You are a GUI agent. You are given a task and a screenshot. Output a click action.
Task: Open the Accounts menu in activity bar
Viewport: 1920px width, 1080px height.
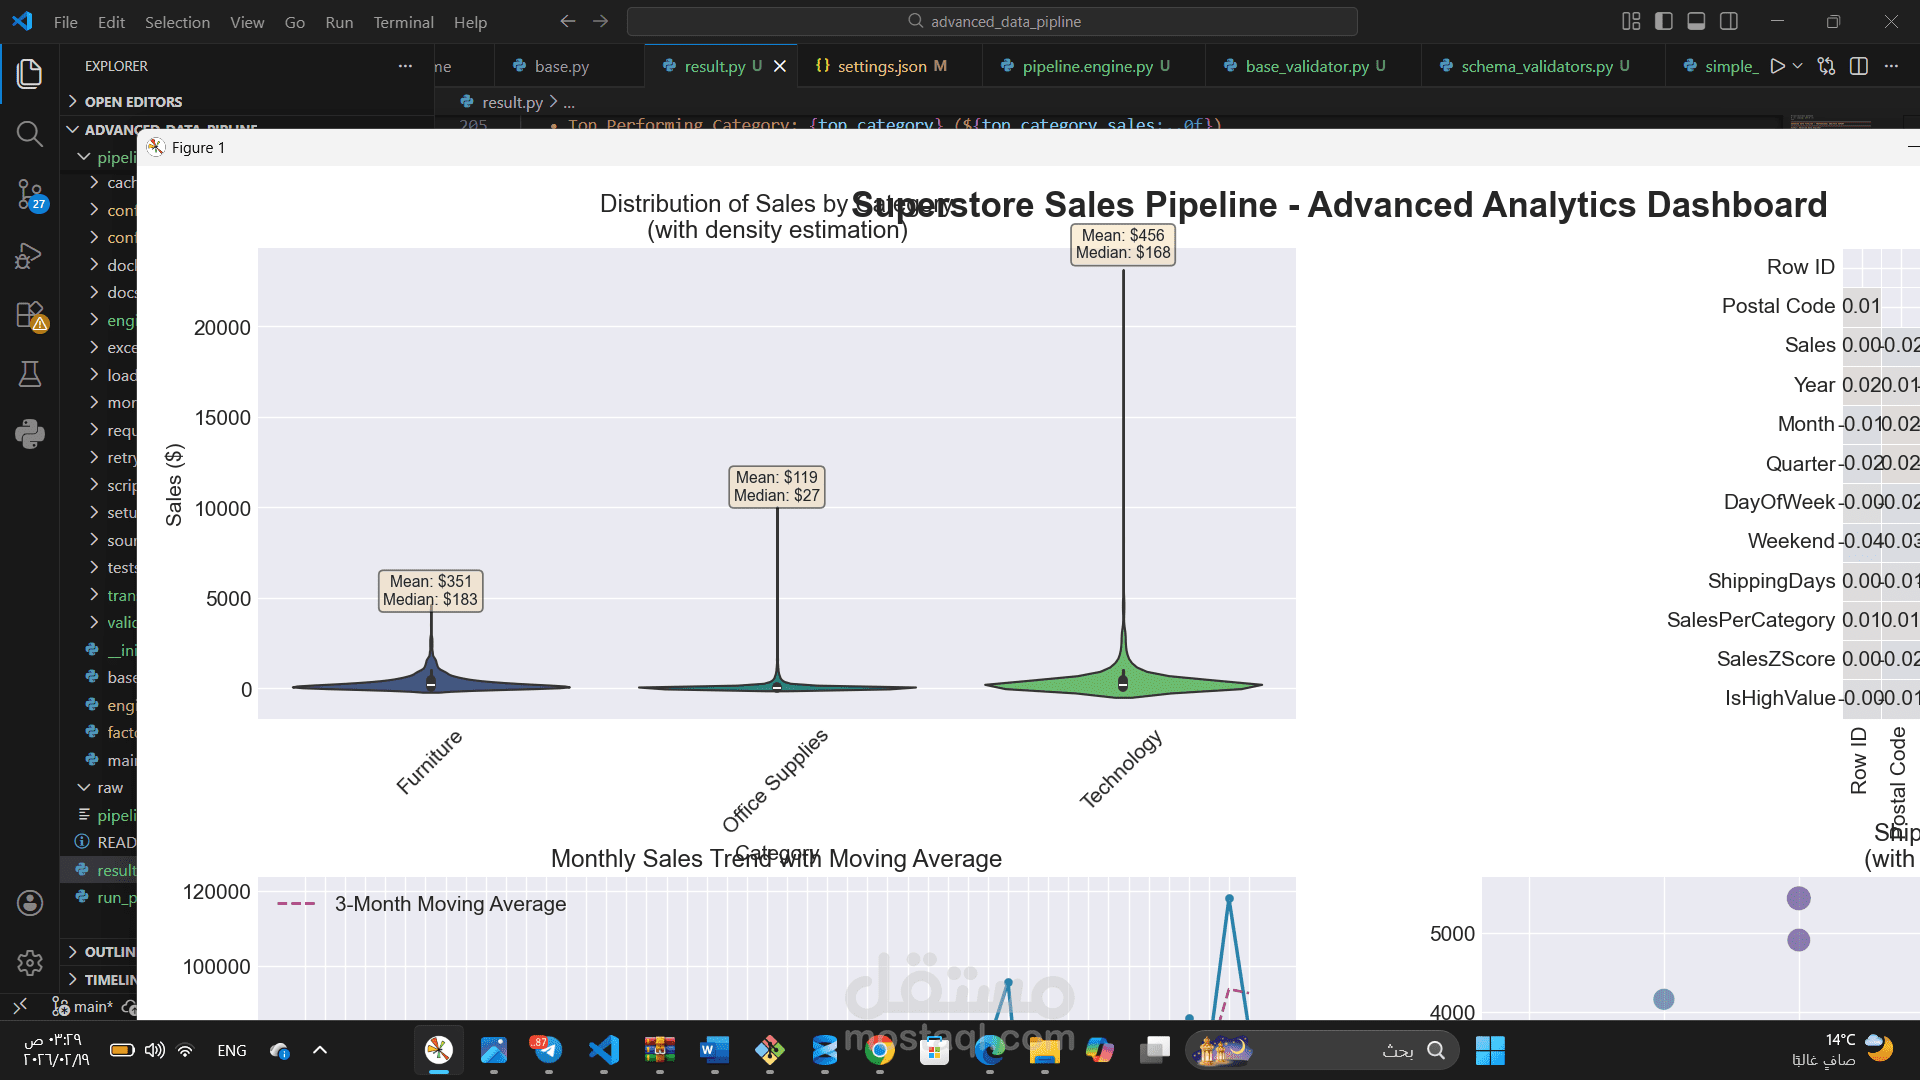[30, 903]
